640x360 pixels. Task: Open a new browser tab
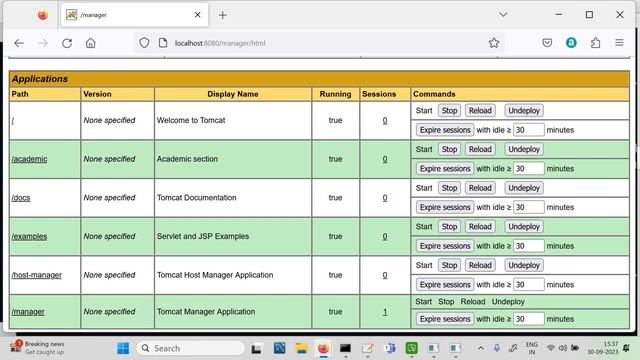point(222,15)
